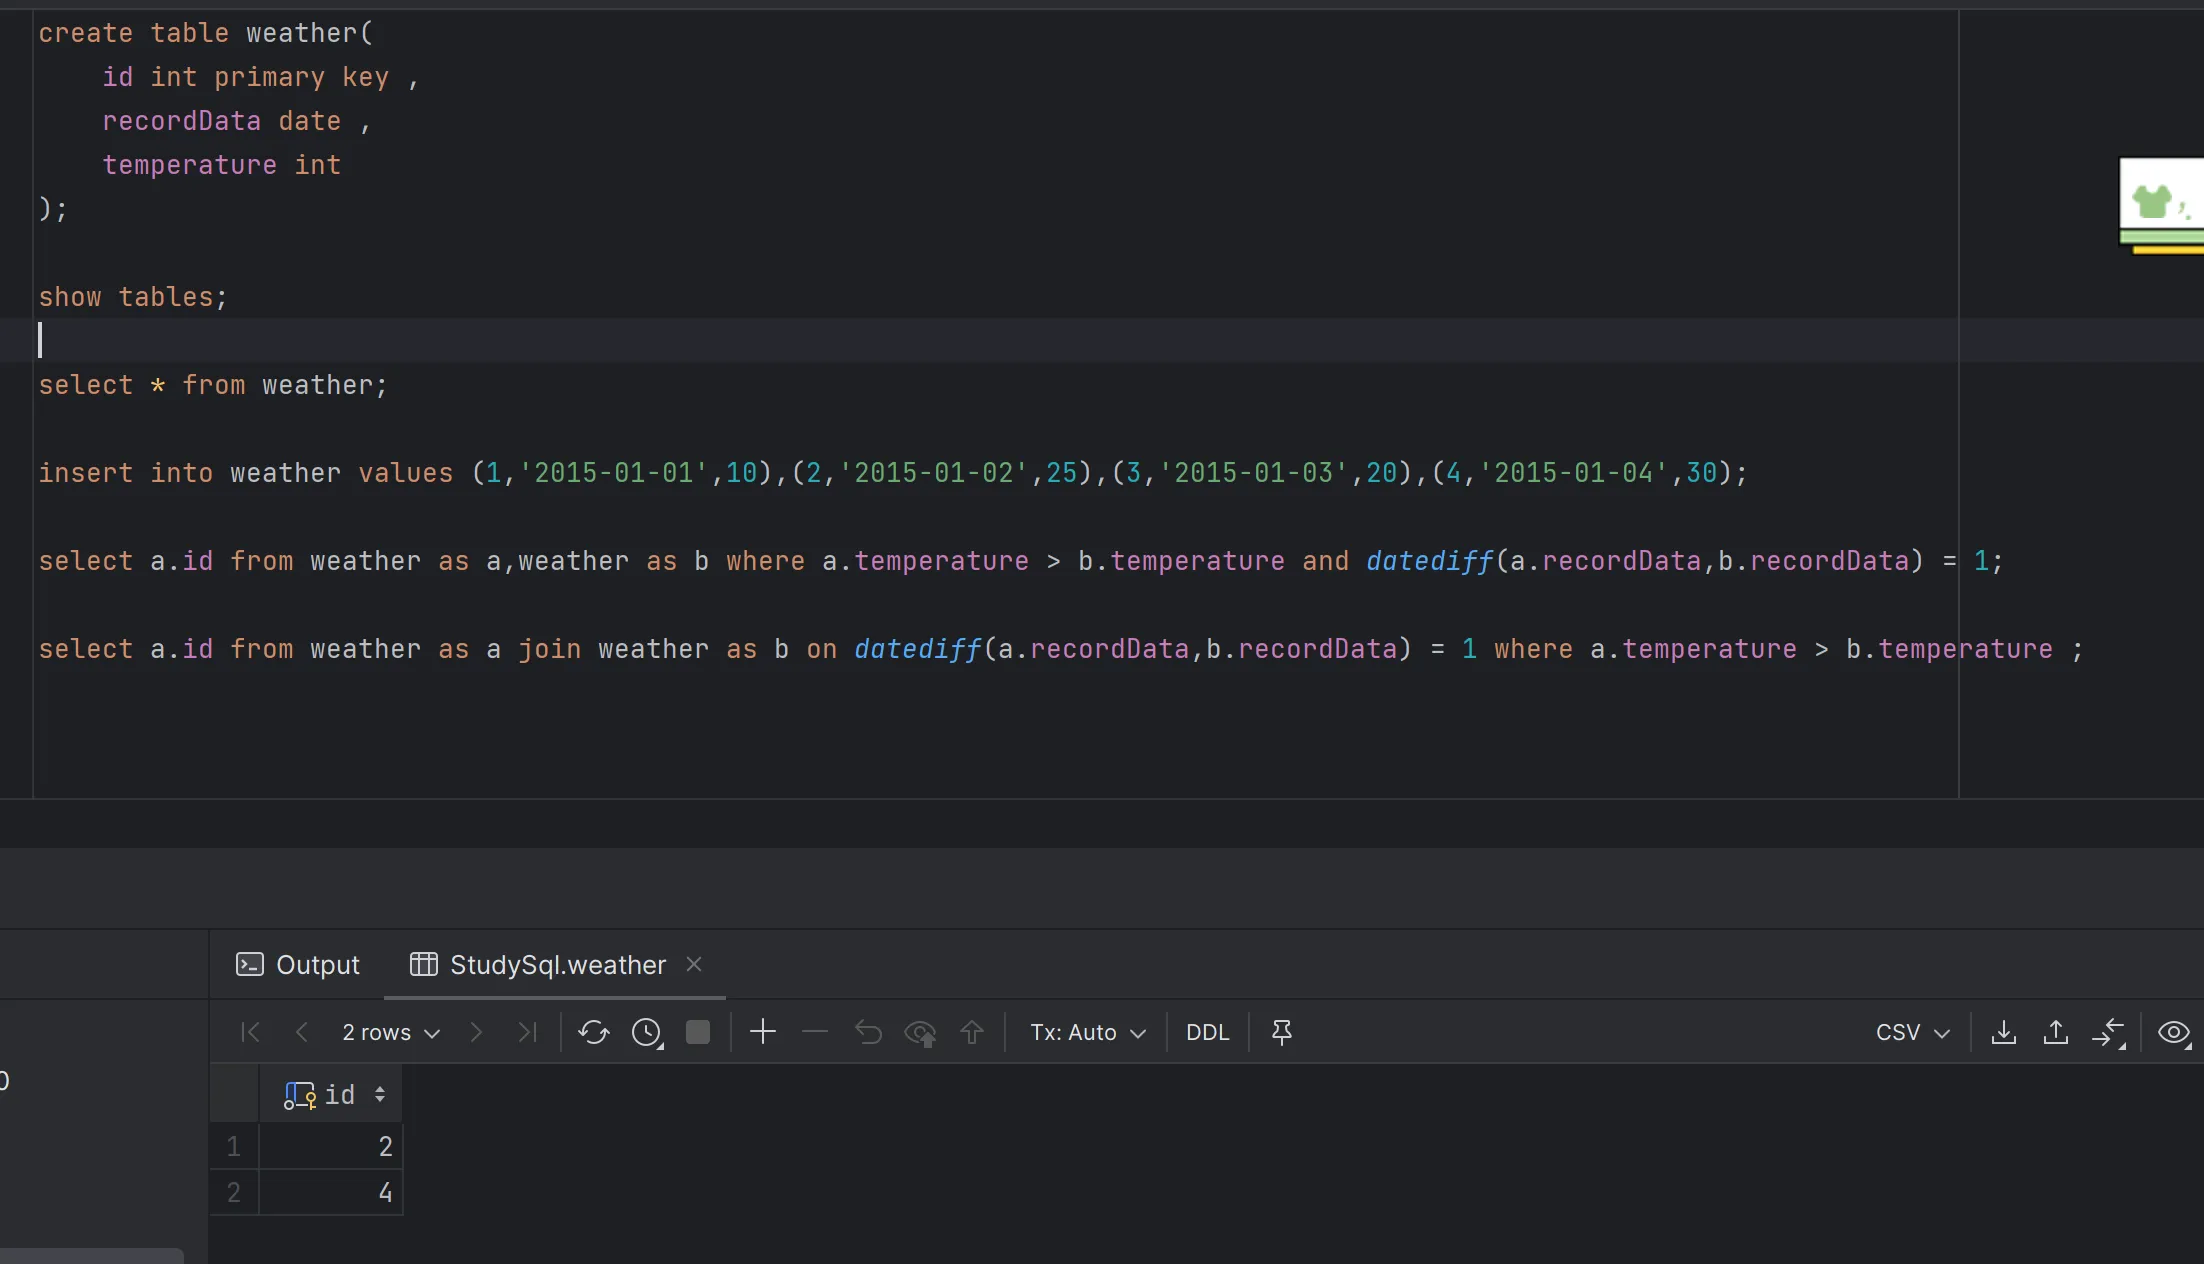
Task: Reload the result page
Action: pyautogui.click(x=594, y=1032)
